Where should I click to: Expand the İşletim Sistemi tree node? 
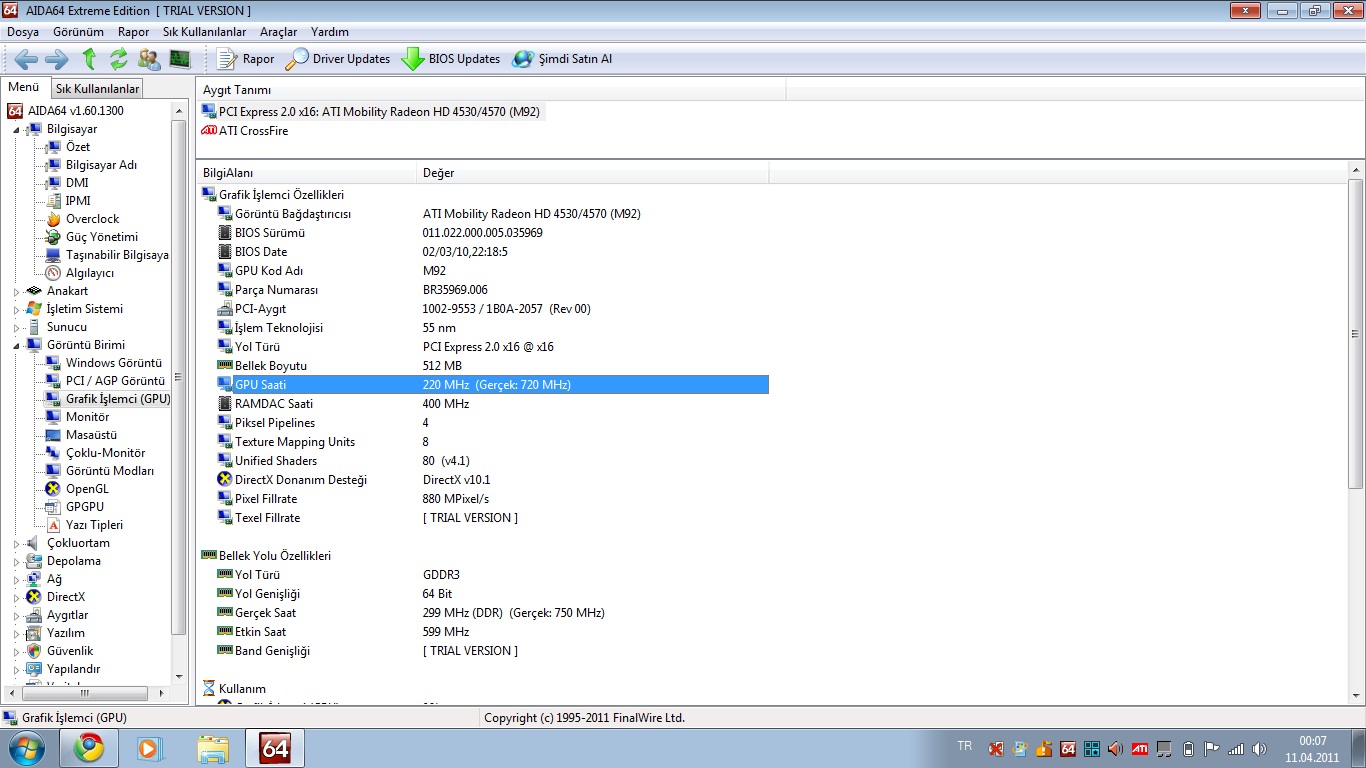pyautogui.click(x=16, y=309)
